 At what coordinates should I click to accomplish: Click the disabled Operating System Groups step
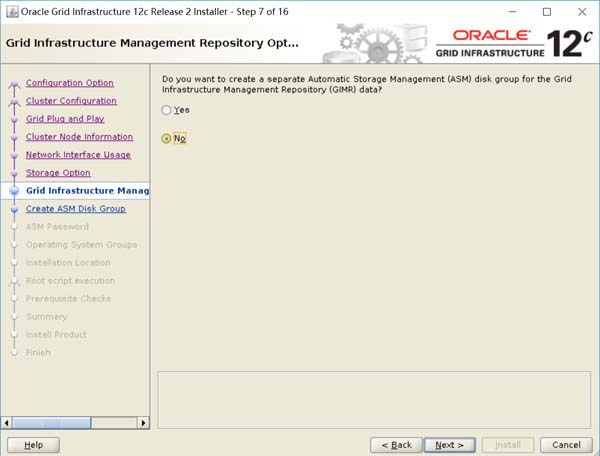tap(82, 244)
